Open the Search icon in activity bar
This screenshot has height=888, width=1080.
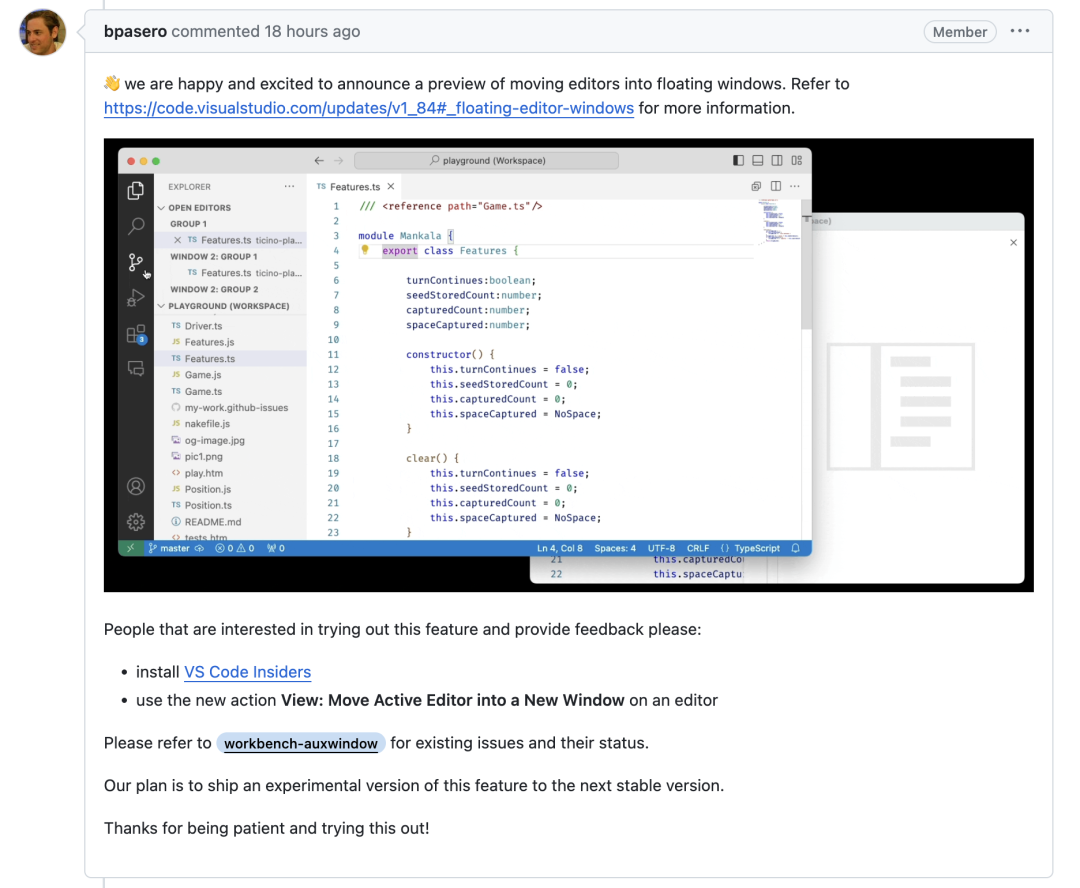click(x=136, y=226)
